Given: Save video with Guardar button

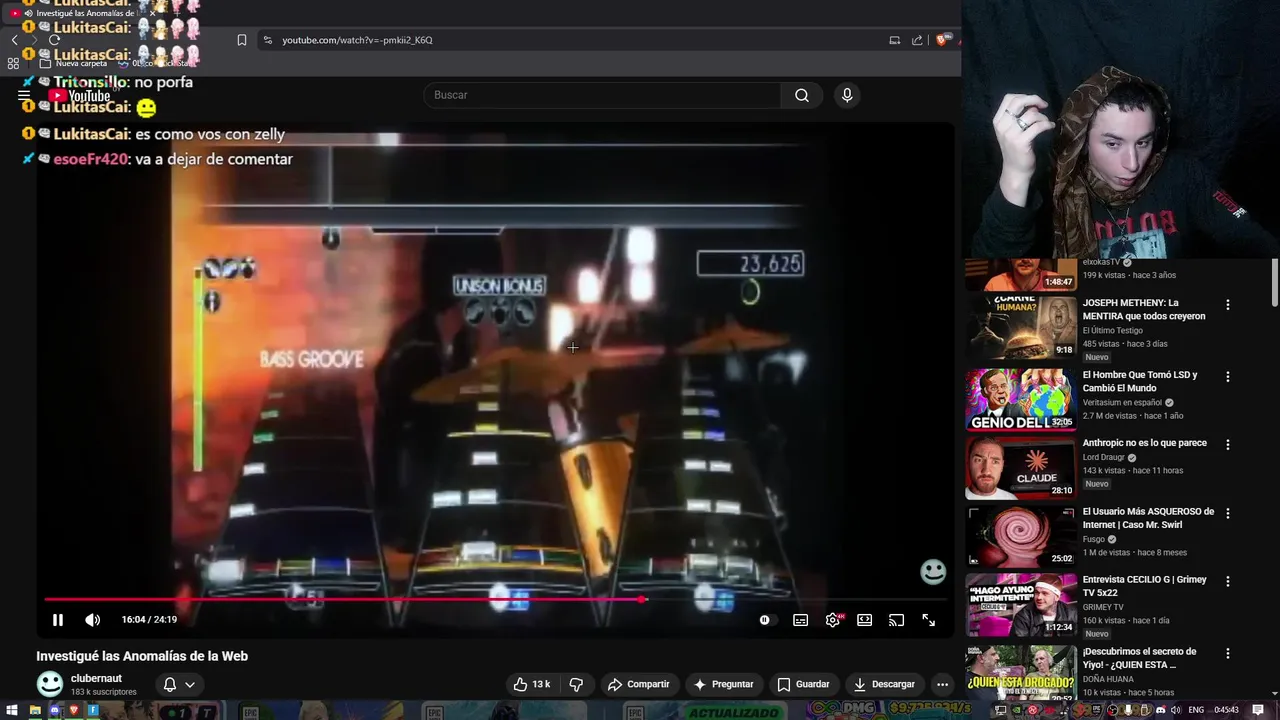Looking at the screenshot, I should point(803,684).
